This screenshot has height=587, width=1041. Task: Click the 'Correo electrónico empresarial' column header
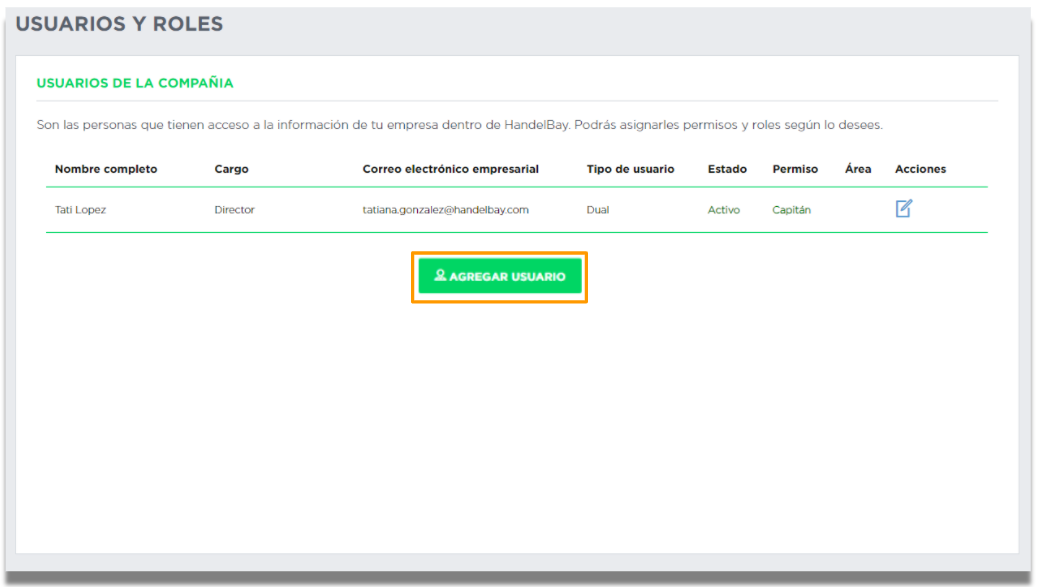click(x=451, y=169)
